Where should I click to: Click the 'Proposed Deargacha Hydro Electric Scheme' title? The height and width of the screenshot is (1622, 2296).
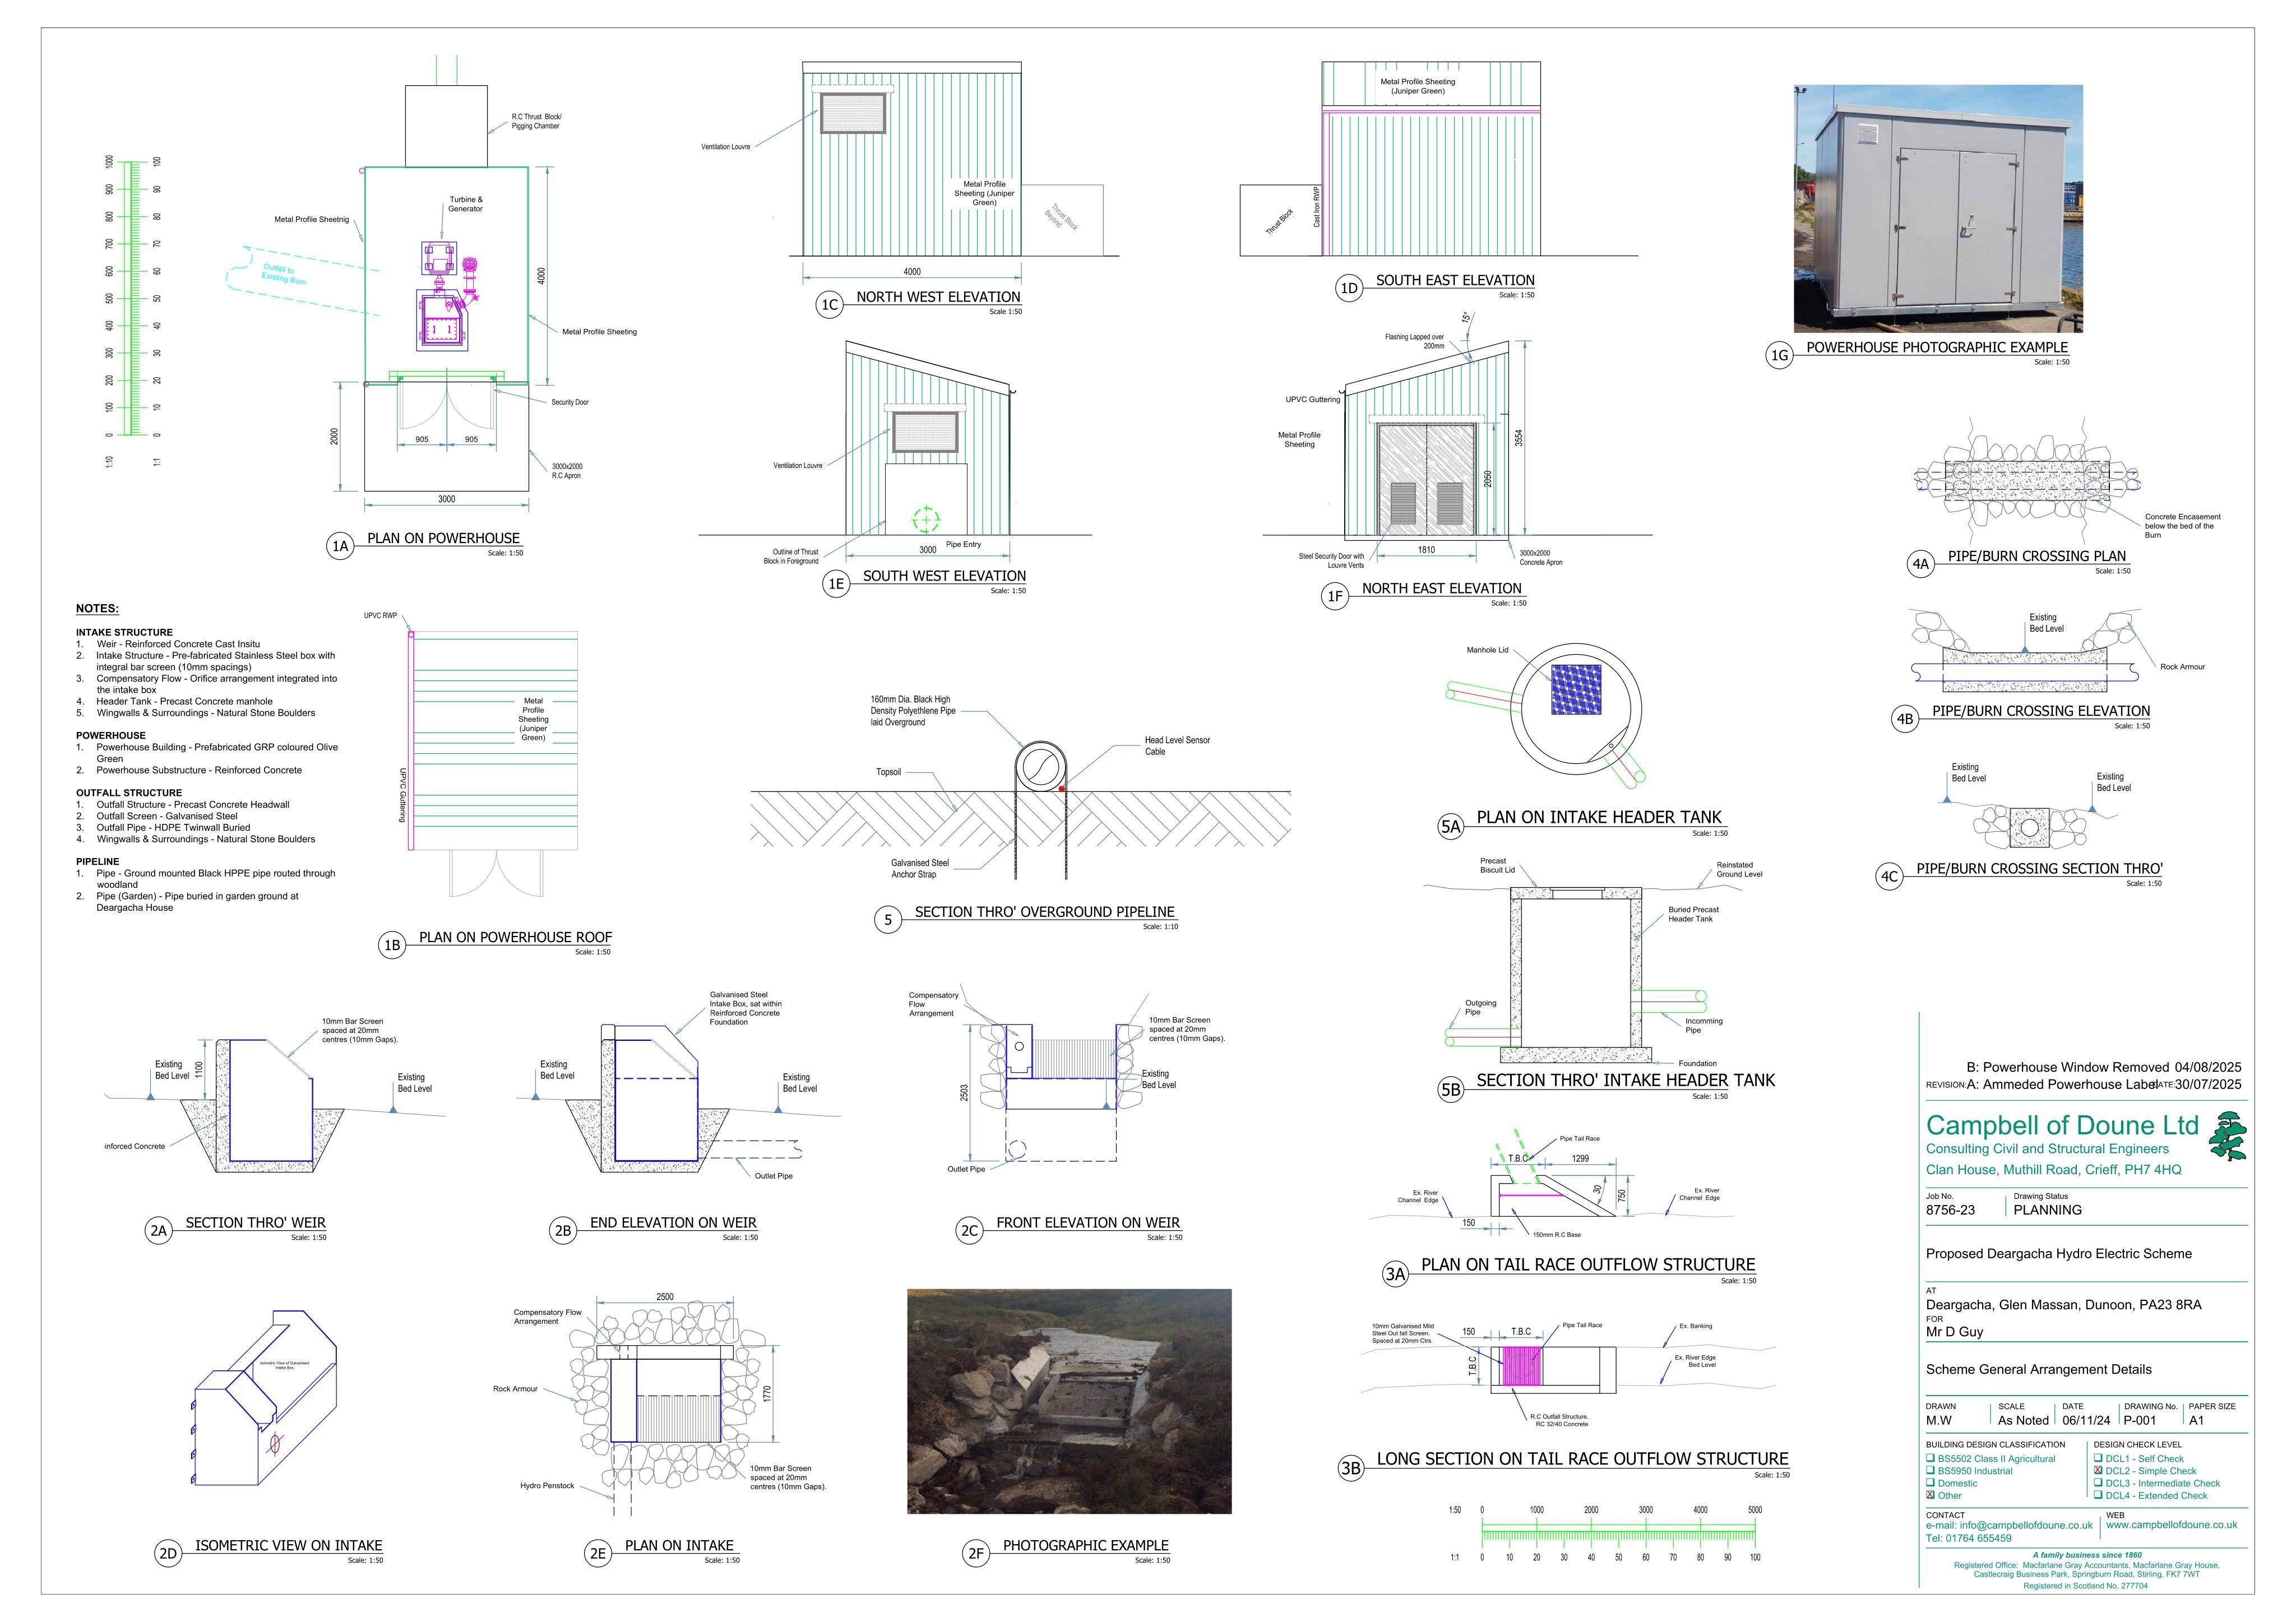click(2058, 1254)
